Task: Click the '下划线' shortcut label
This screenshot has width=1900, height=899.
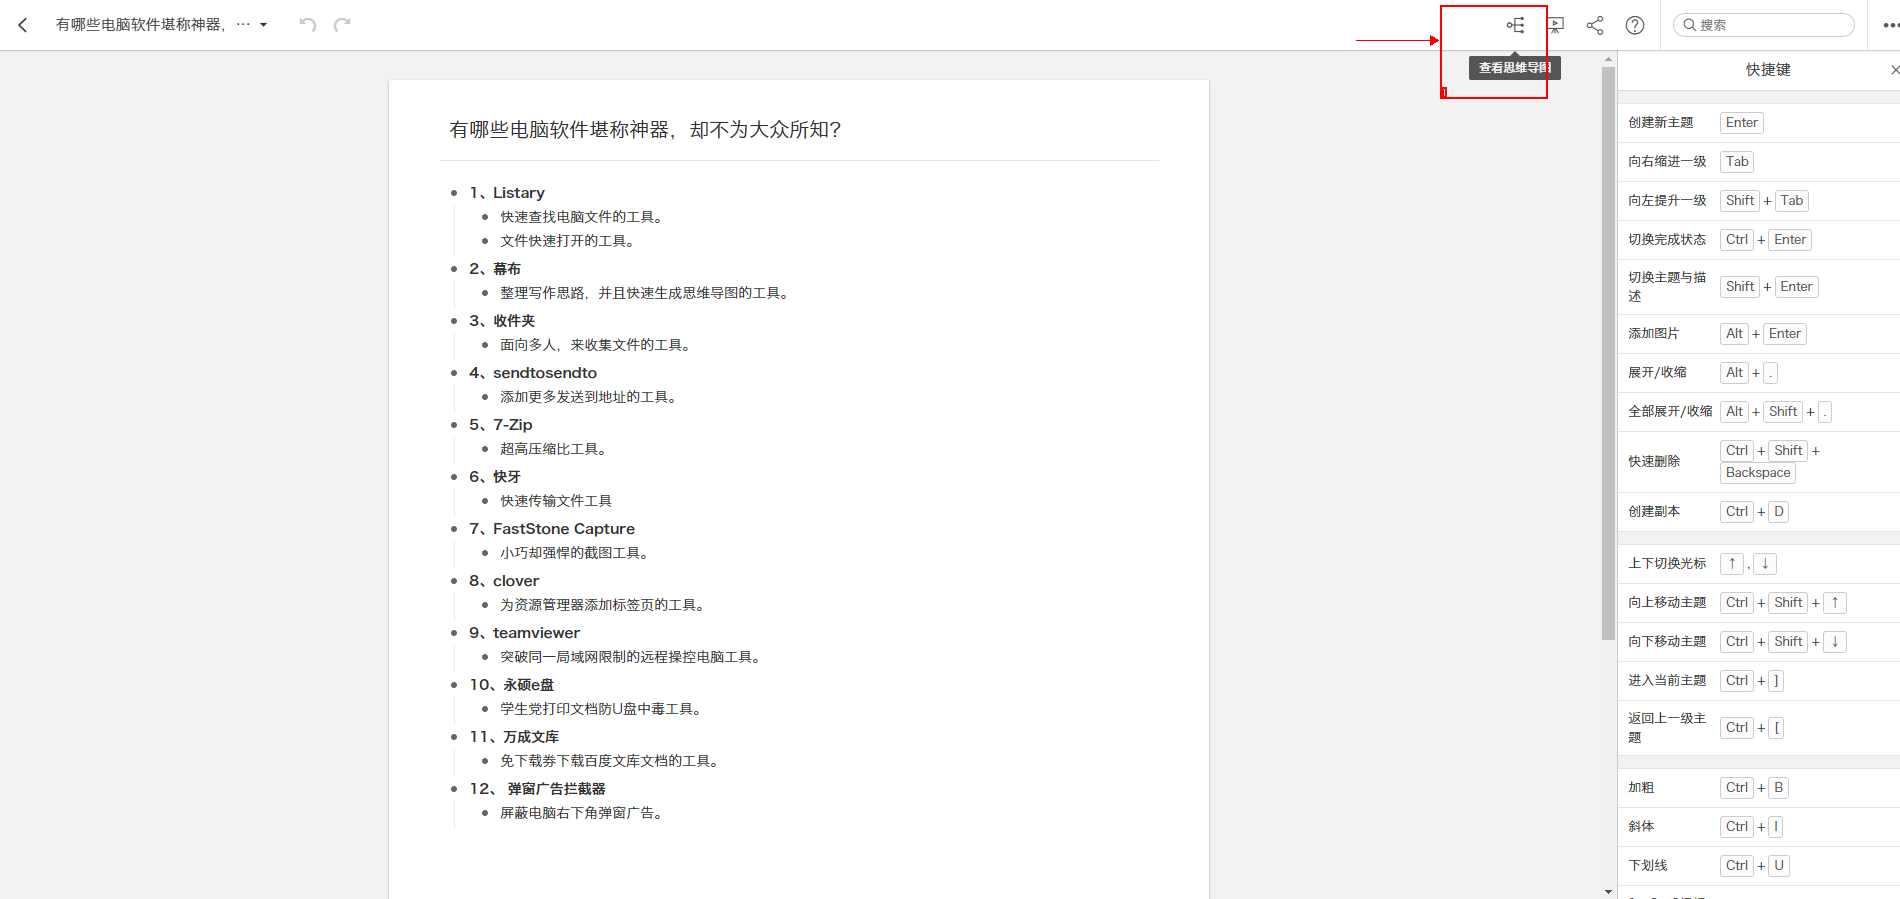Action: pyautogui.click(x=1648, y=866)
